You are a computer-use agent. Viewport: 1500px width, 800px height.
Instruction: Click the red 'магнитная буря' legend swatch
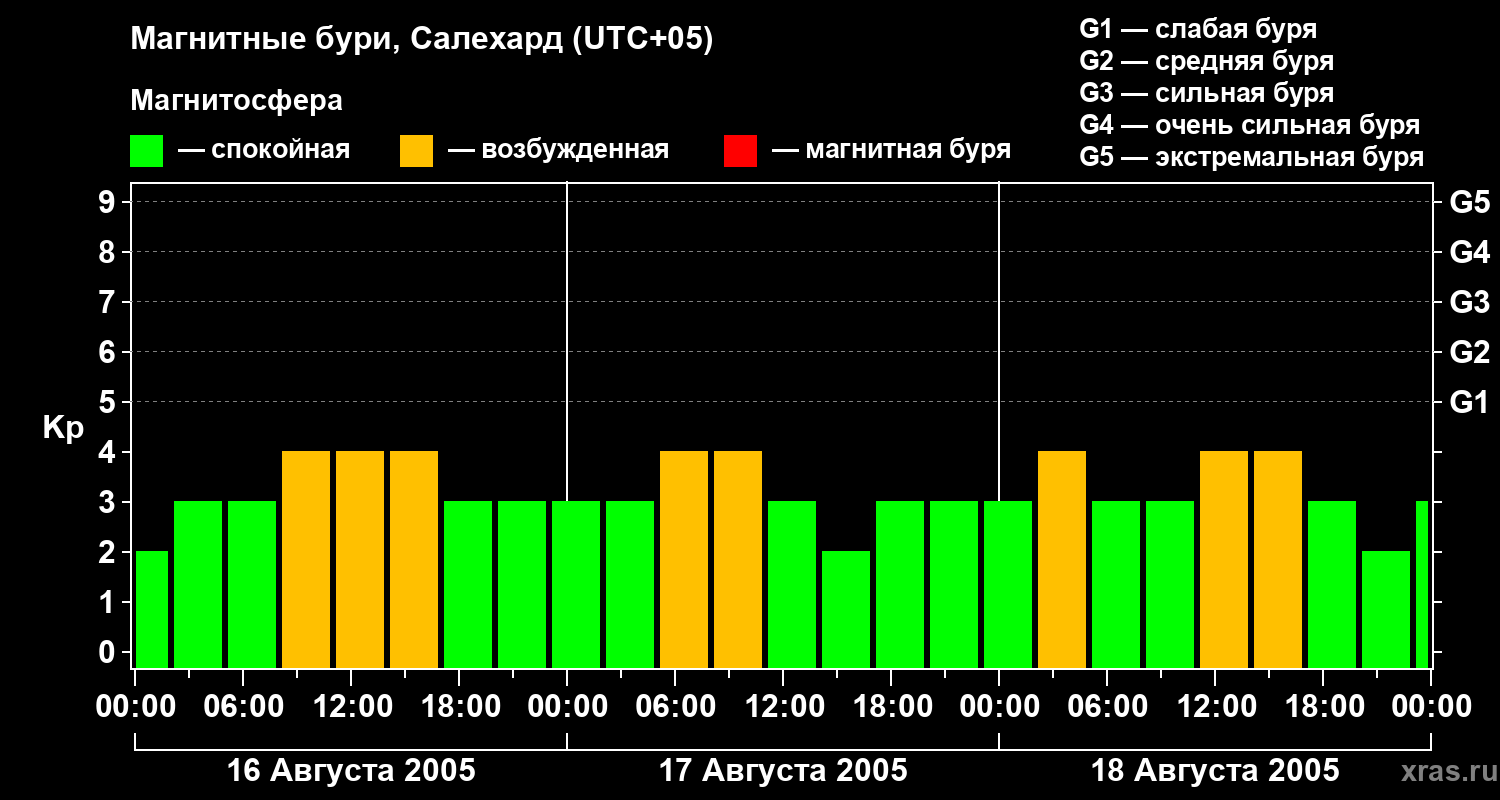740,151
